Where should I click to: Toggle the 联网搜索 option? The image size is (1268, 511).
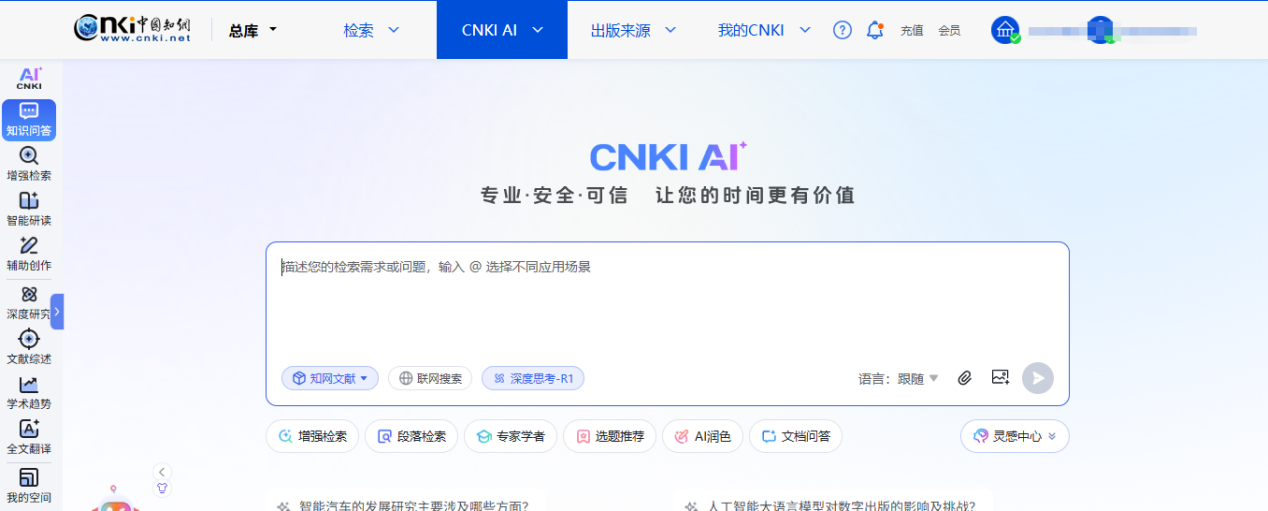click(x=430, y=378)
